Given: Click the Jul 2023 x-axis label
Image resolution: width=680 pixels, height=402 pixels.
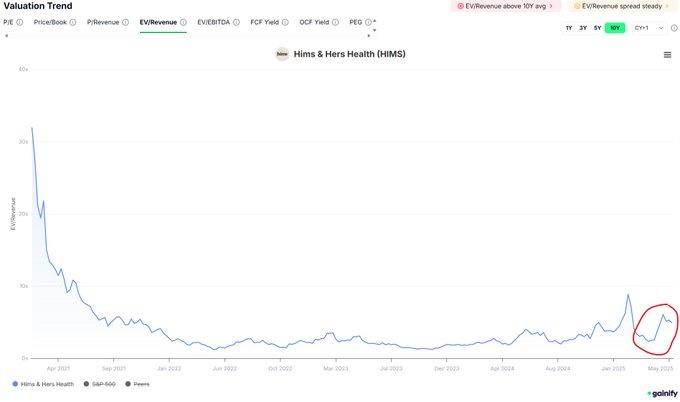Looking at the screenshot, I should pos(391,369).
